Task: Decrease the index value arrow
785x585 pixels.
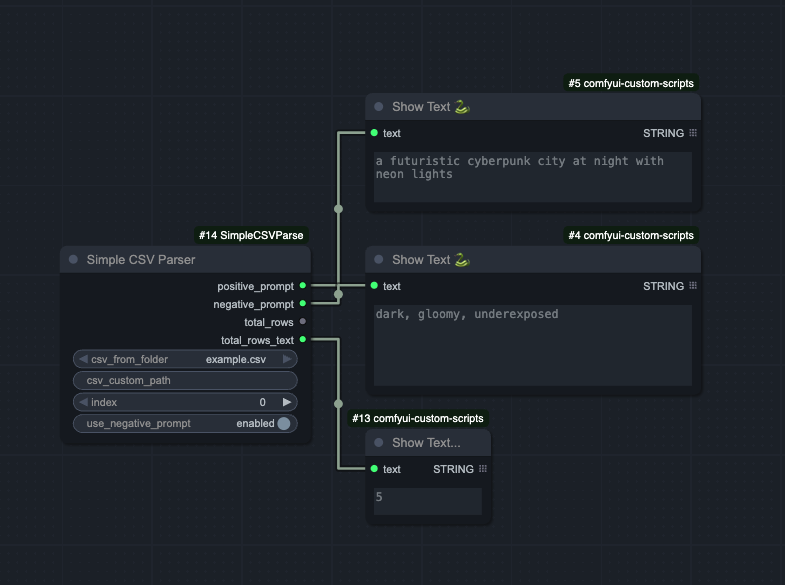Action: 83,402
